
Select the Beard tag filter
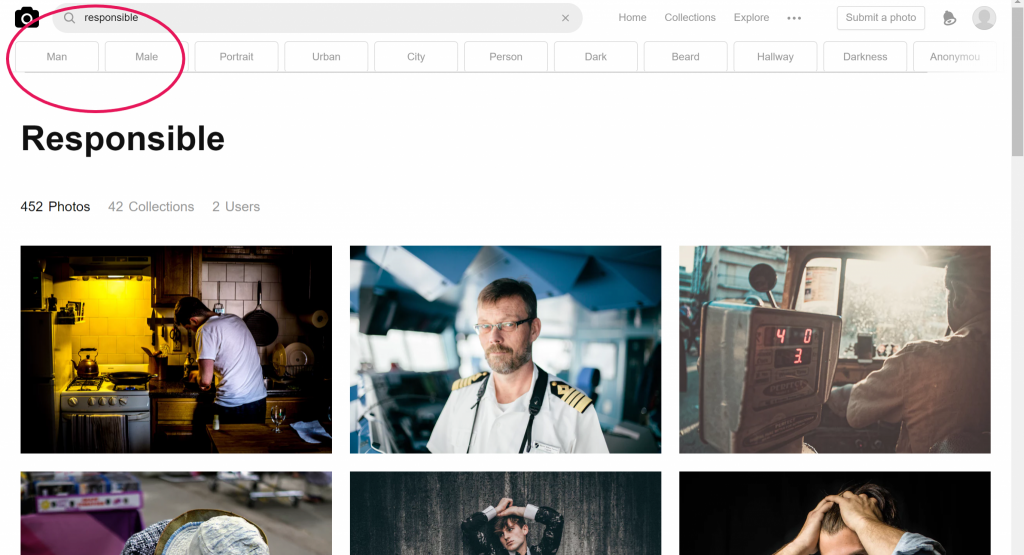point(685,57)
